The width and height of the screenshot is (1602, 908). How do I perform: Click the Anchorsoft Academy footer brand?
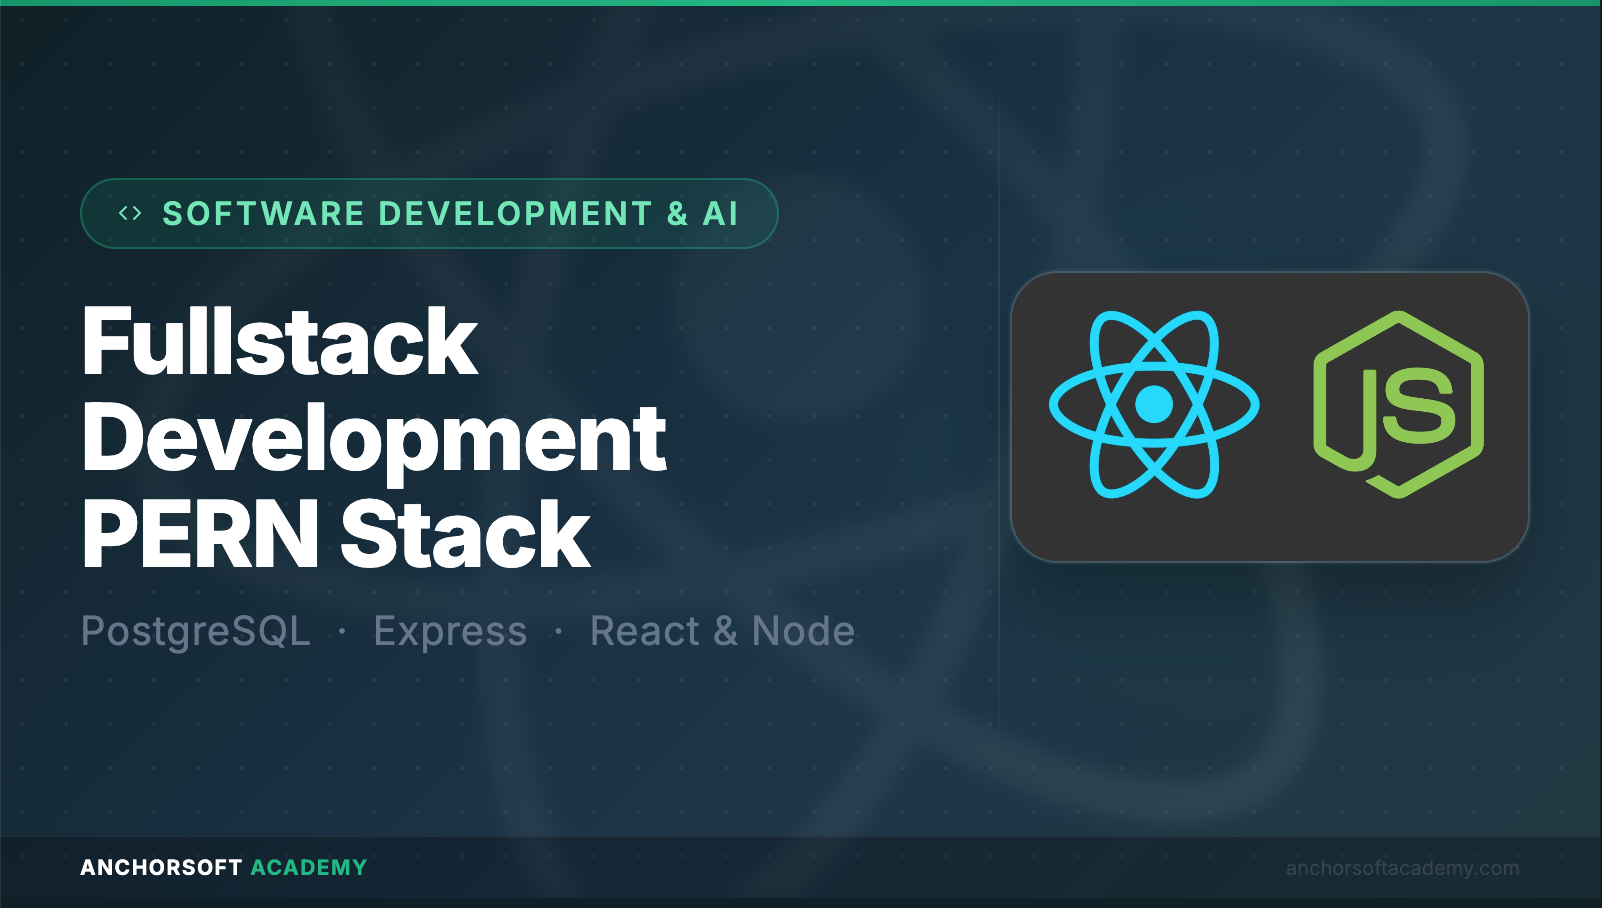(224, 867)
